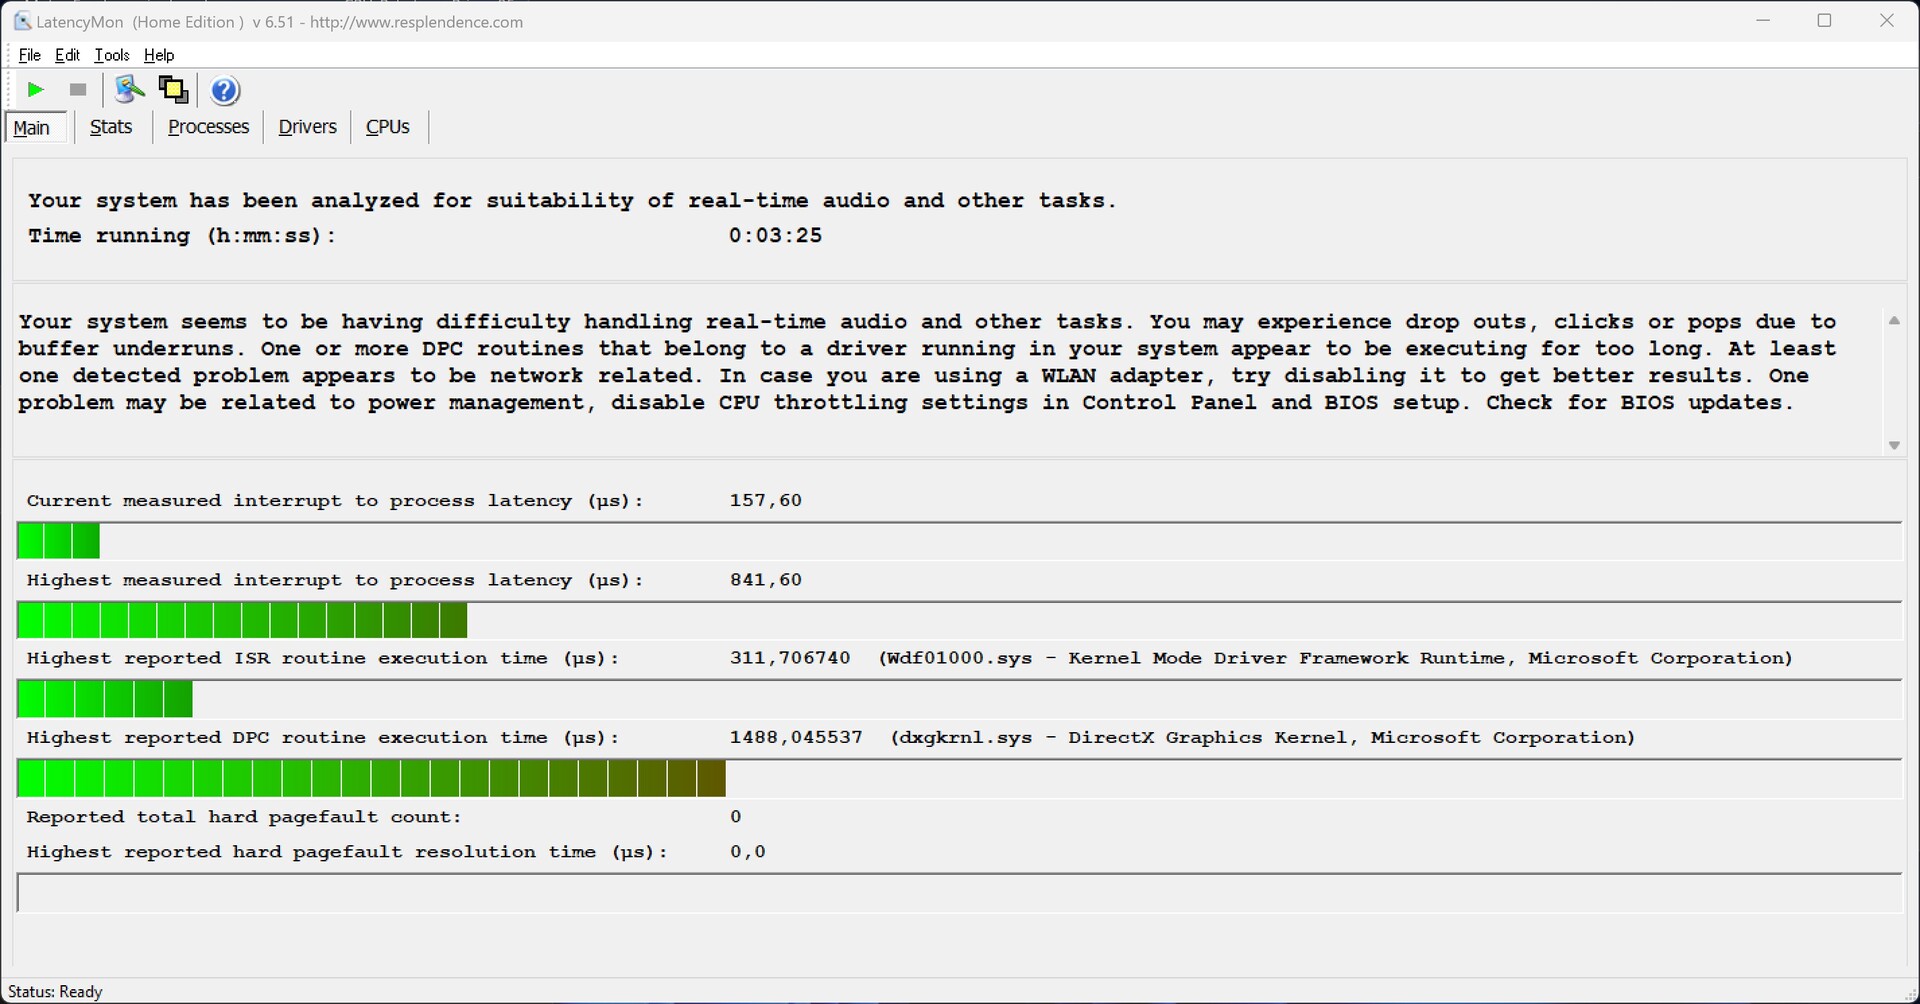Start the latency monitor with green play button
Screen dimensions: 1920x1004
tap(35, 90)
